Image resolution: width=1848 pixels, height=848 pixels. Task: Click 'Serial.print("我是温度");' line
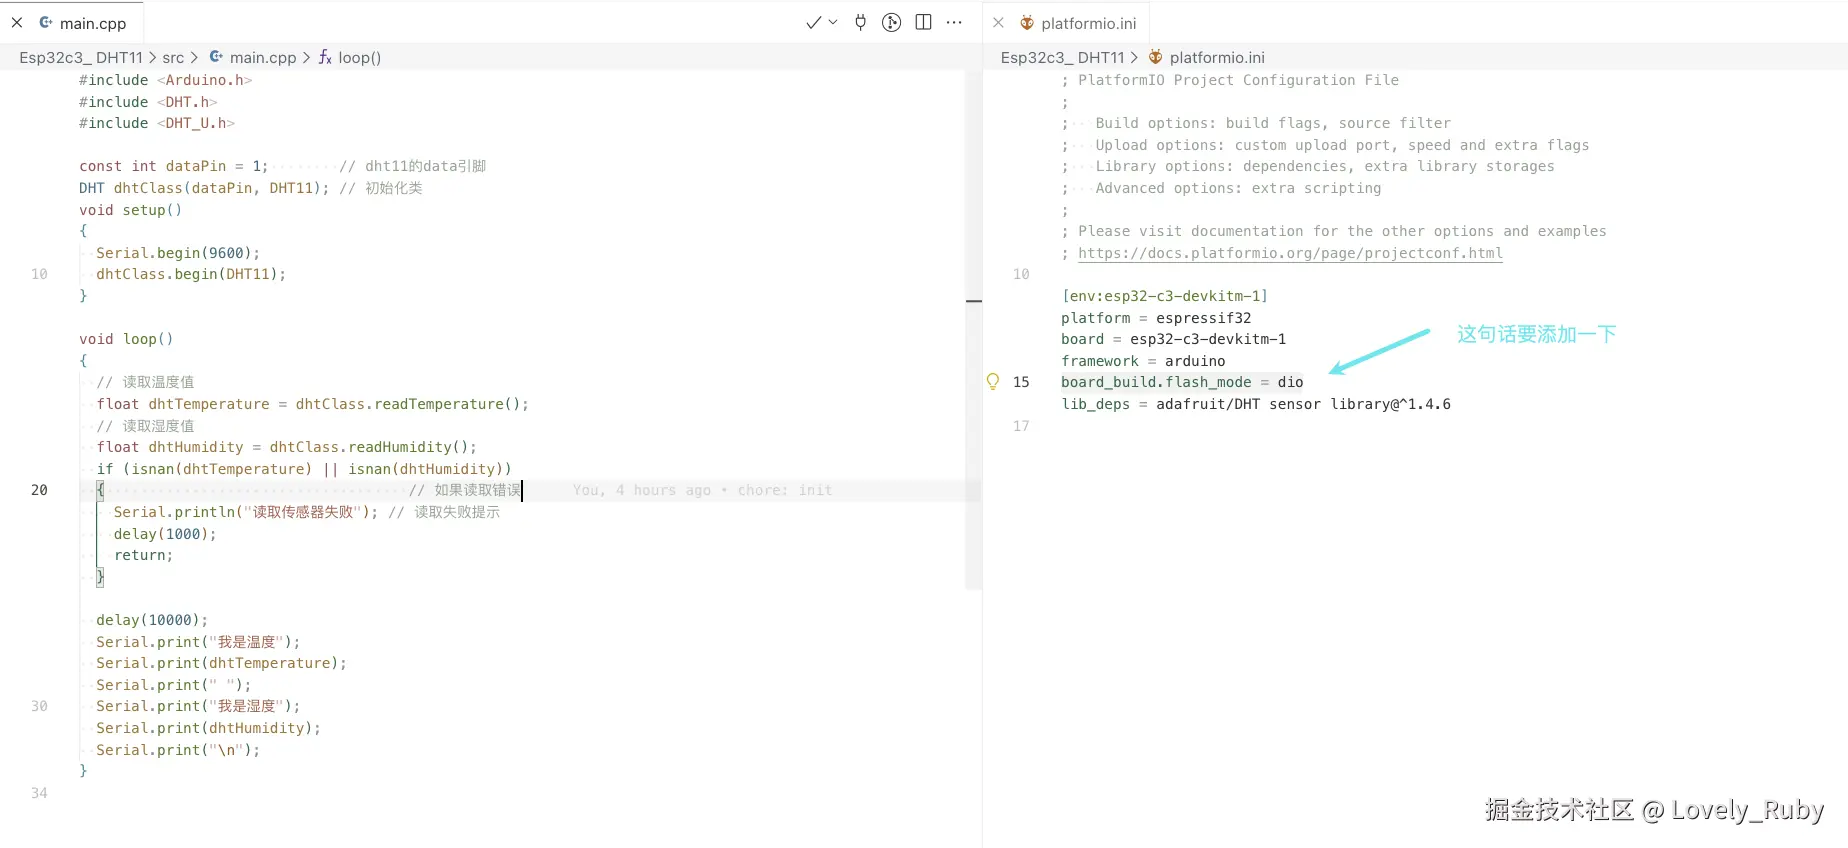click(x=198, y=642)
